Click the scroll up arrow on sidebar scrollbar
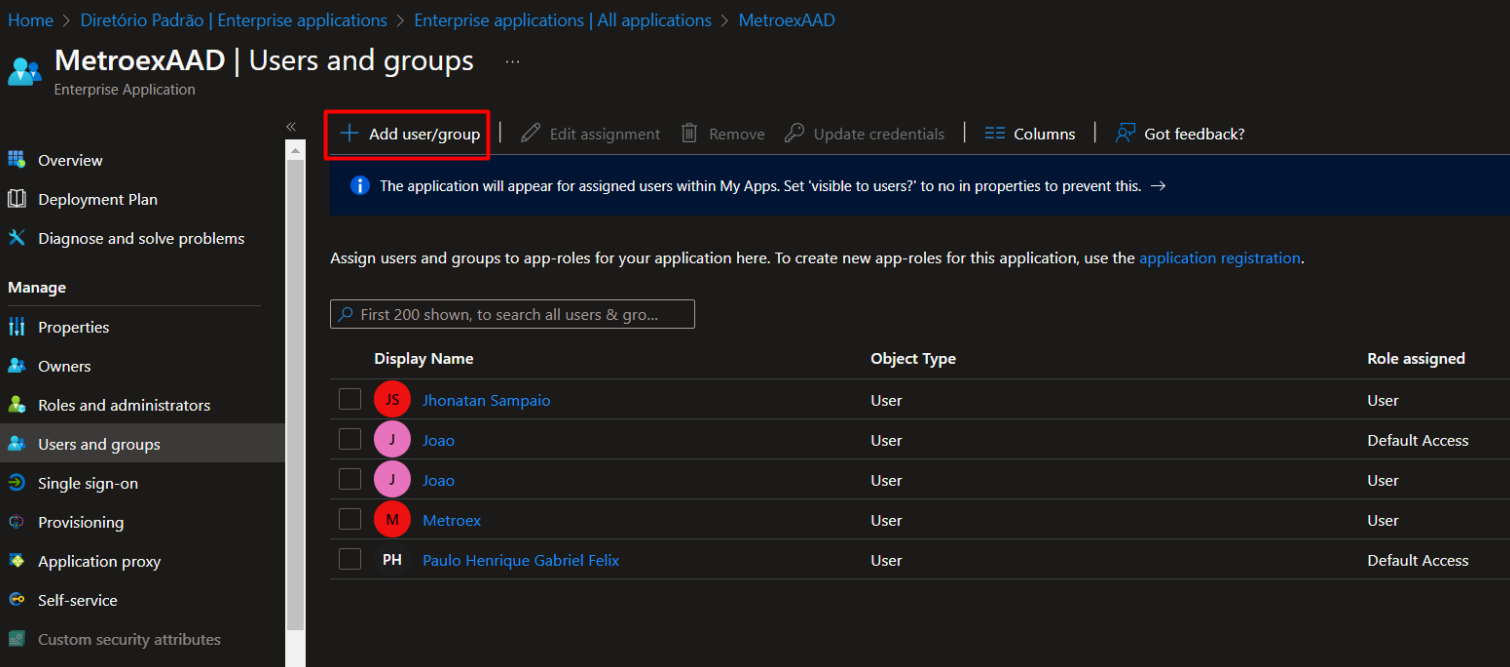This screenshot has height=667, width=1510. [x=295, y=150]
